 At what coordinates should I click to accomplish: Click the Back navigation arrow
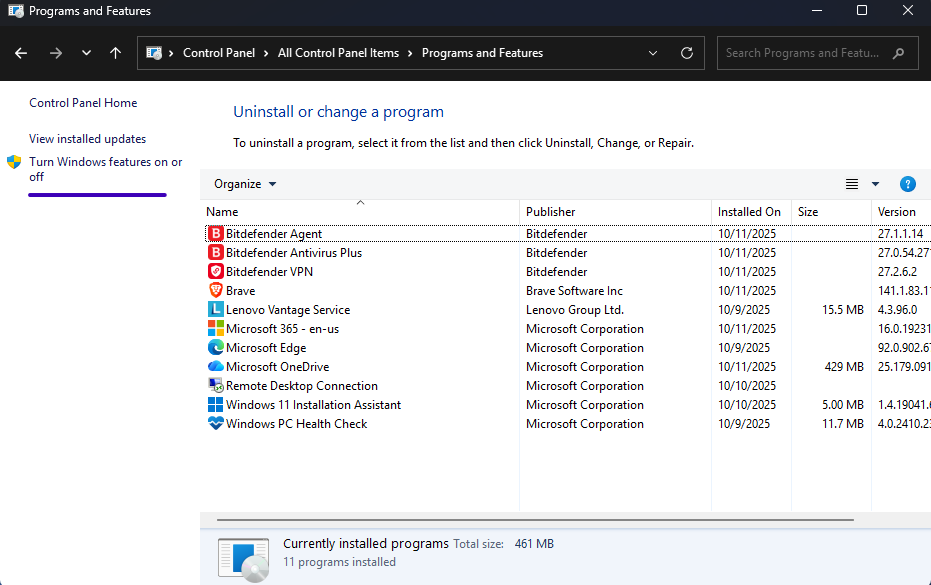21,53
